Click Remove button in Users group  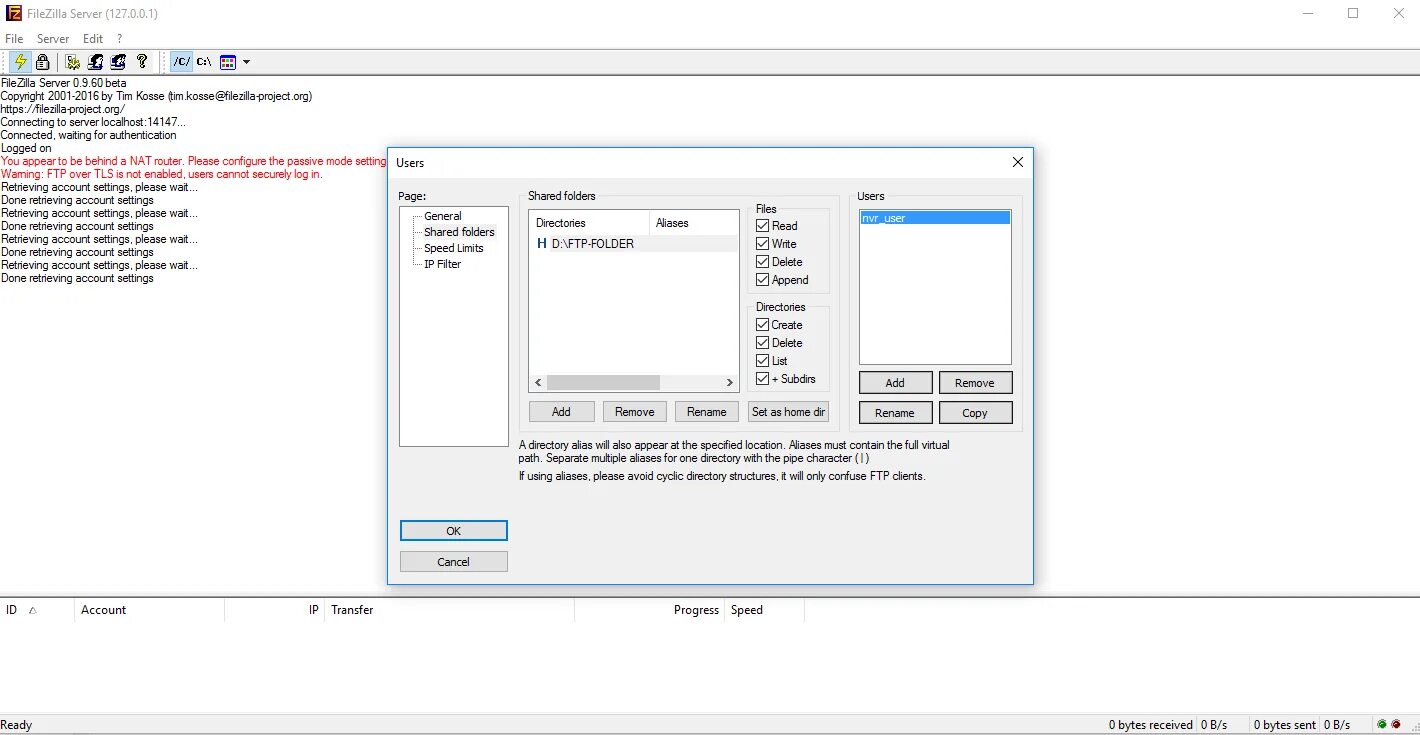coord(975,383)
